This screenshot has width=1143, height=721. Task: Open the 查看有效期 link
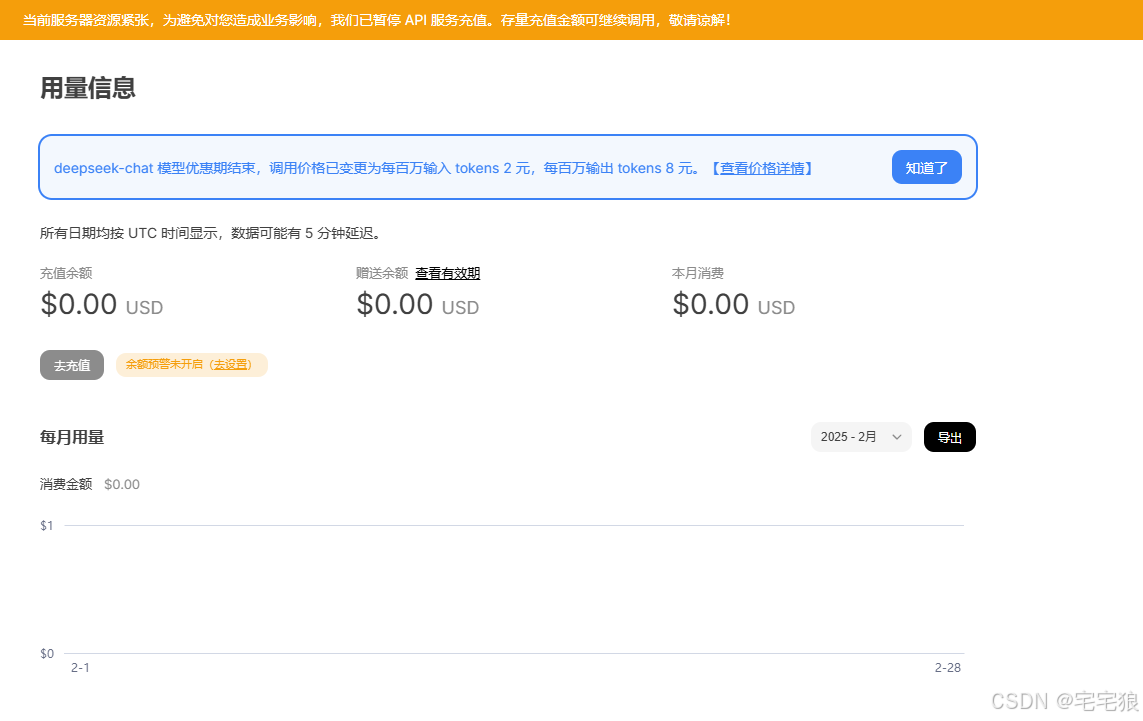[448, 273]
